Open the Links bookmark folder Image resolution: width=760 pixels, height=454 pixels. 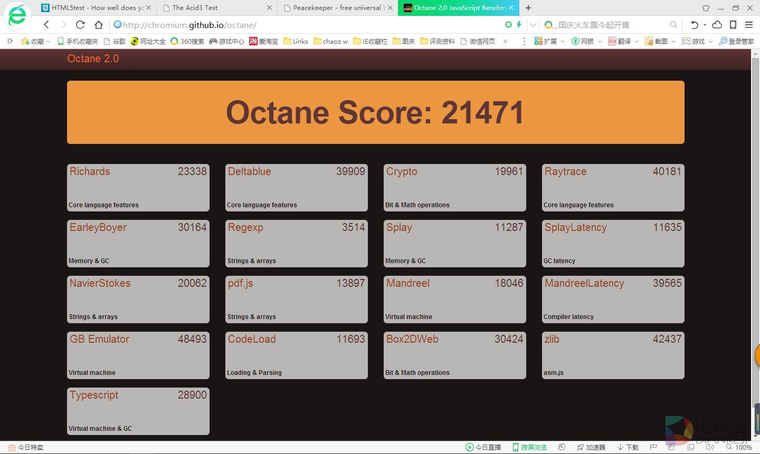tap(296, 41)
